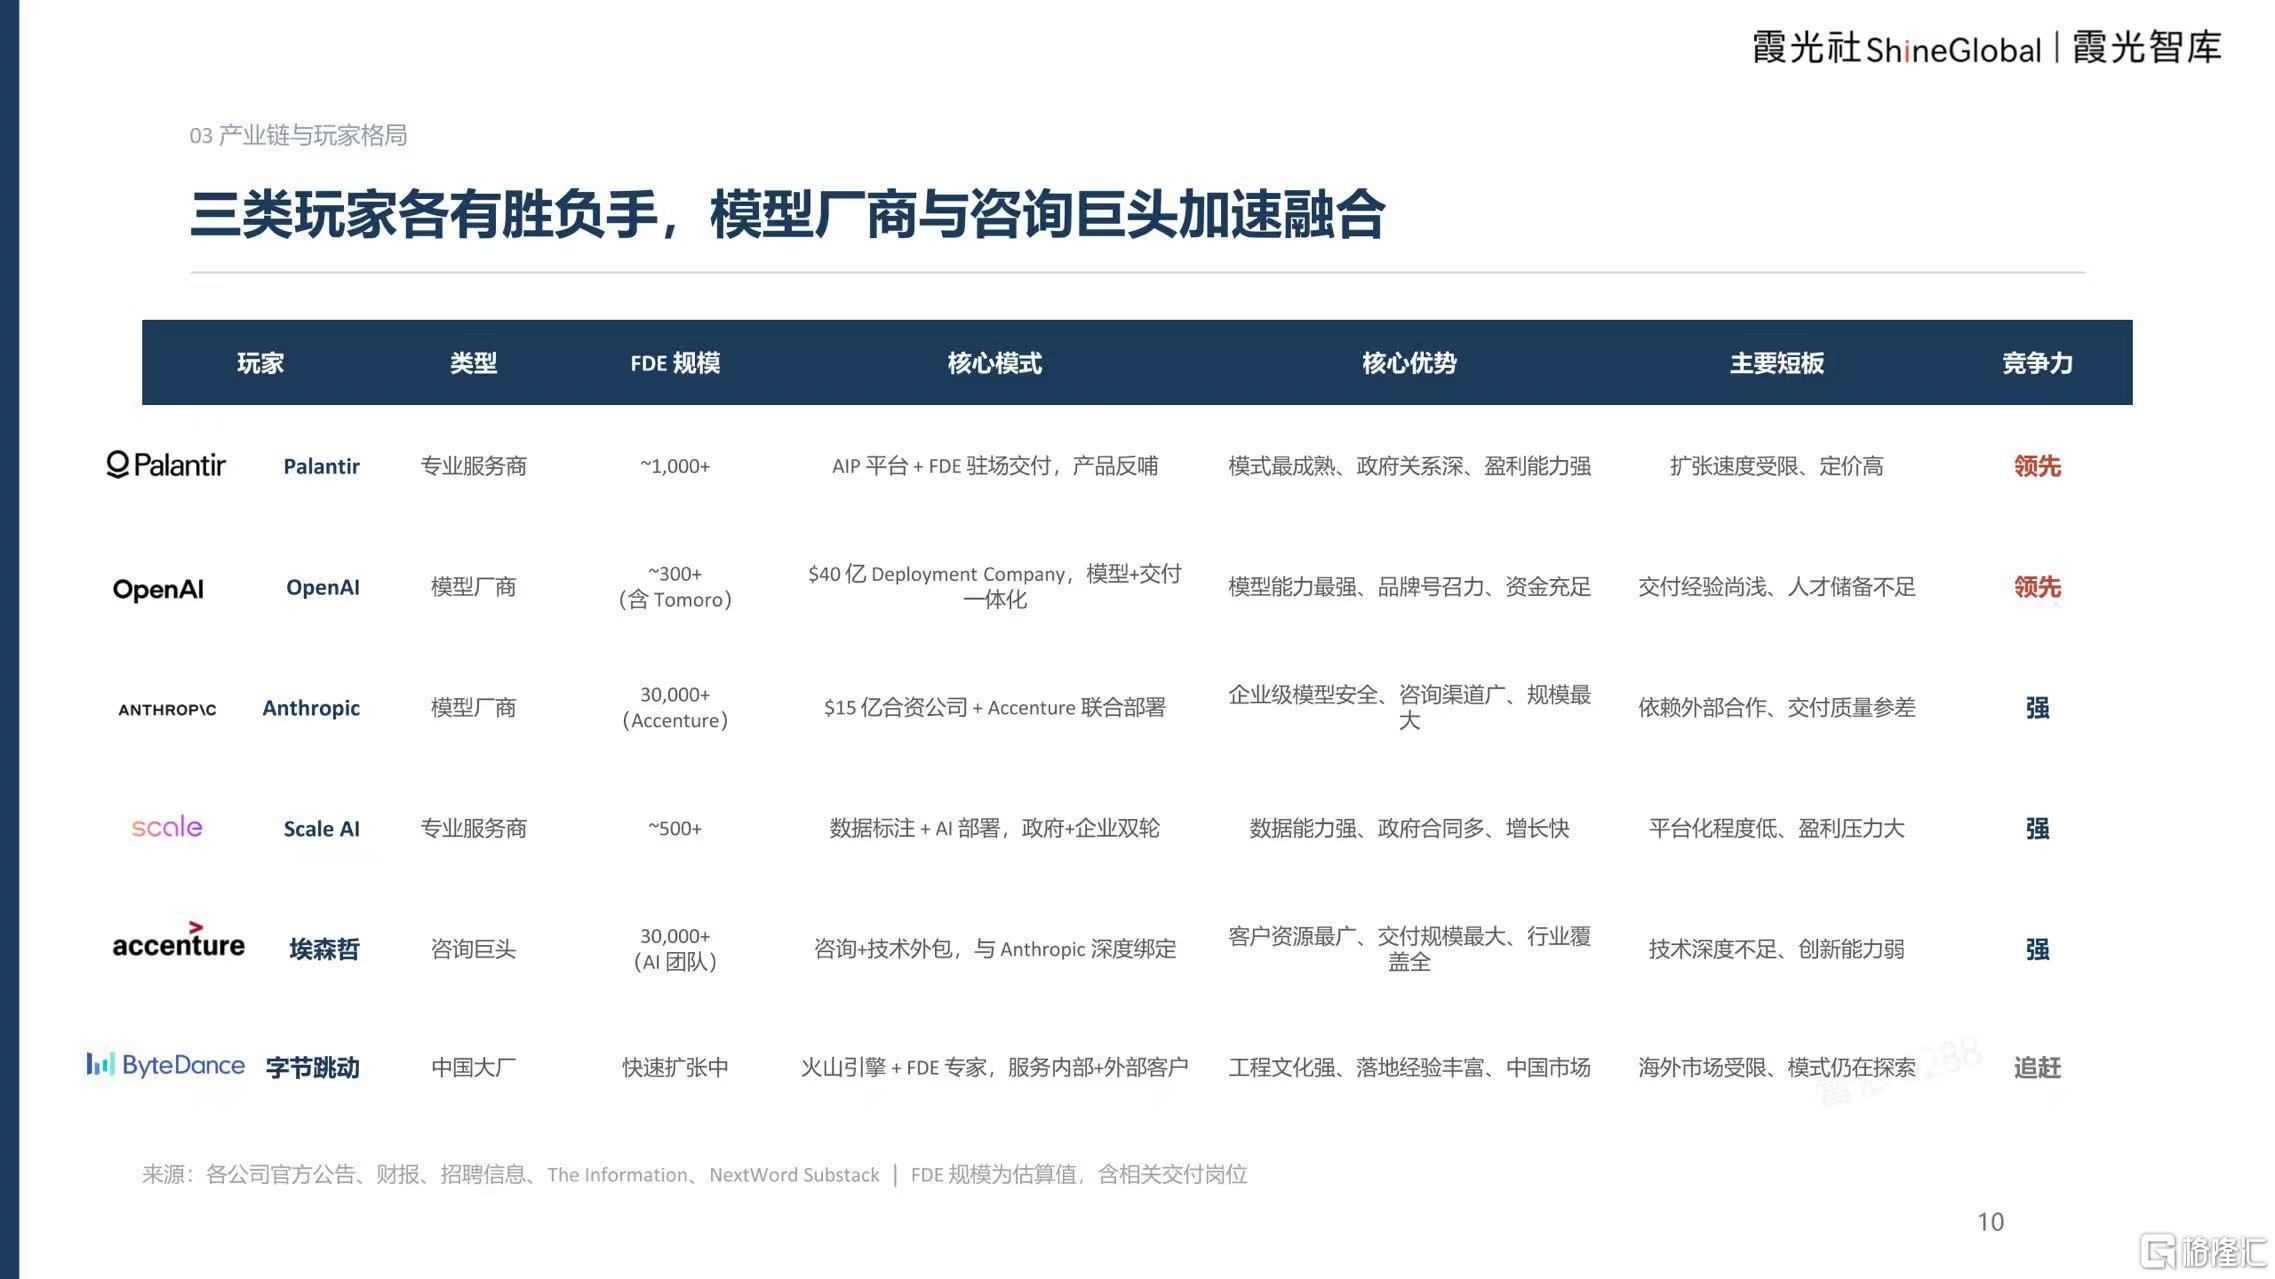Click 模型能力最强、品牌号召力 cell
Image resolution: width=2275 pixels, height=1279 pixels.
(x=1409, y=587)
